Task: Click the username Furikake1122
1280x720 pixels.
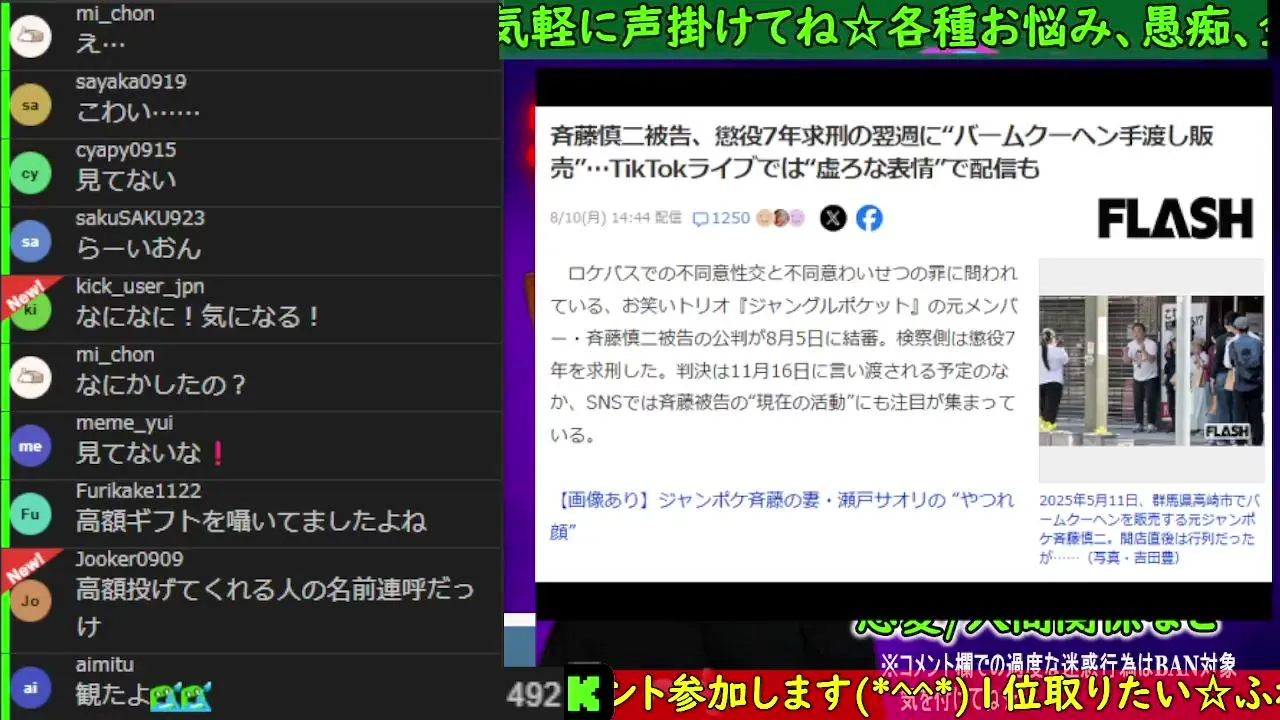Action: coord(139,491)
